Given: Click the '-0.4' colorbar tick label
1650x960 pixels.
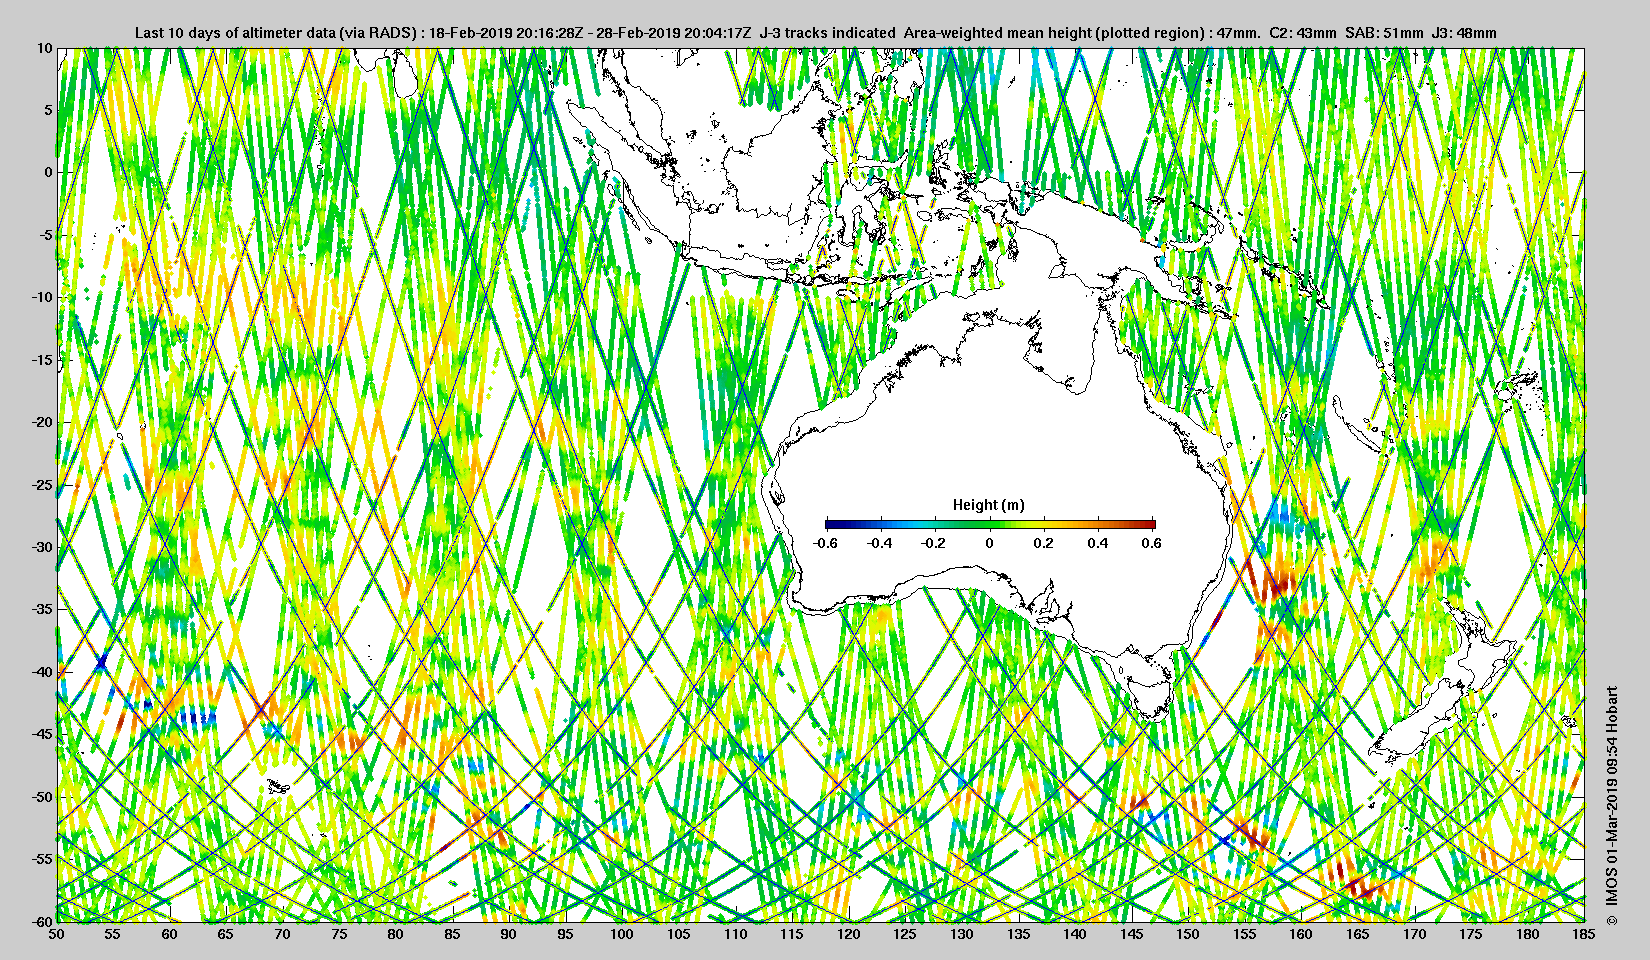Looking at the screenshot, I should pyautogui.click(x=879, y=543).
